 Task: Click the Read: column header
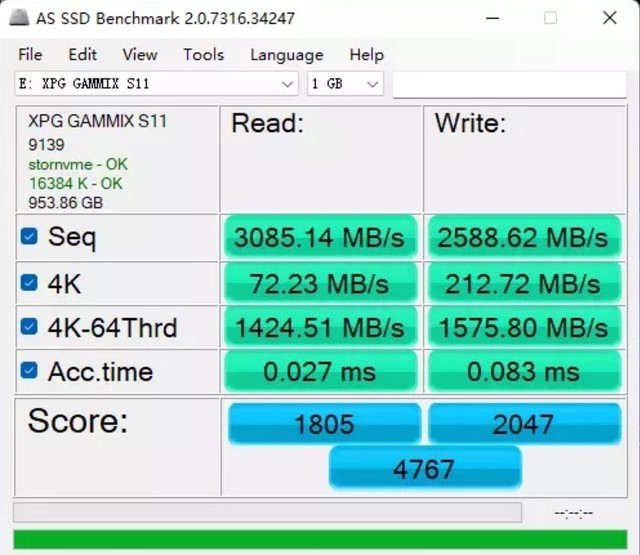point(268,123)
